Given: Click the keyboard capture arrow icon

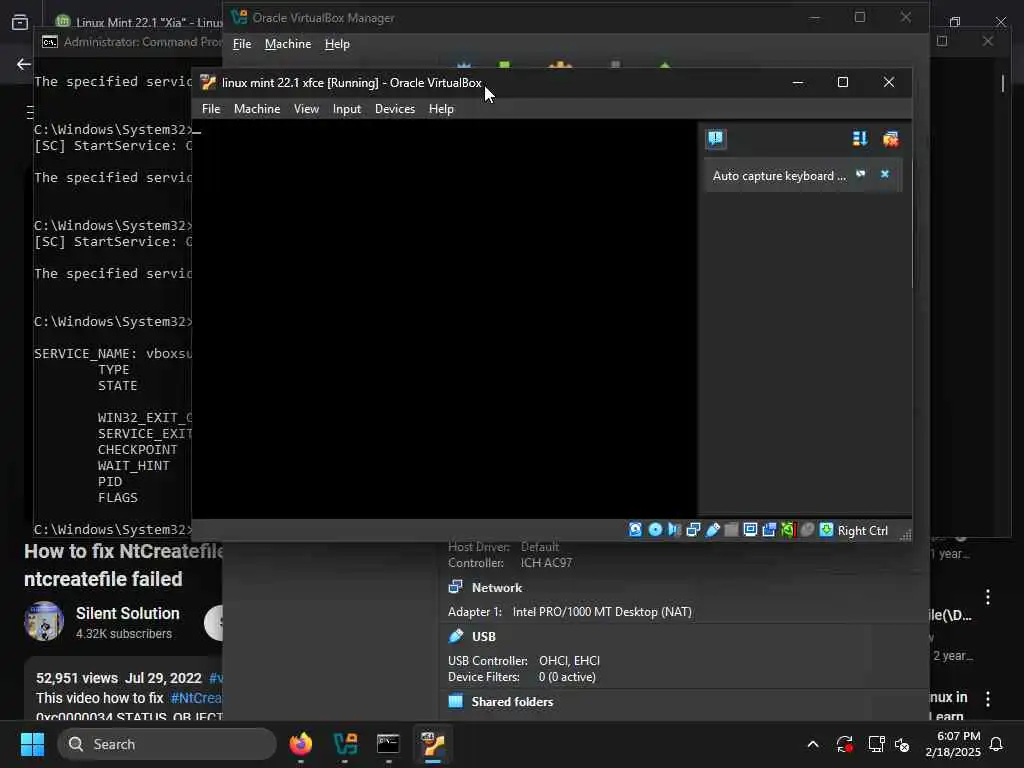Looking at the screenshot, I should click(826, 530).
